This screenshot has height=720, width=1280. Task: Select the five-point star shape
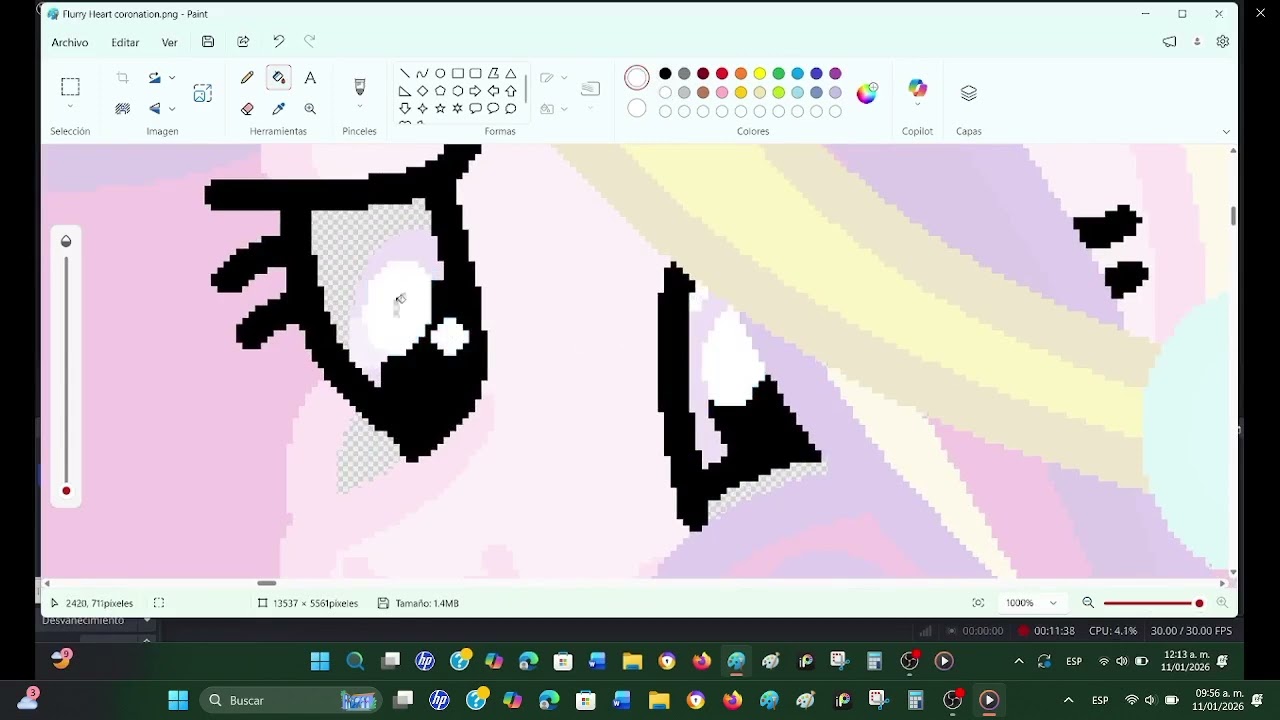(440, 108)
